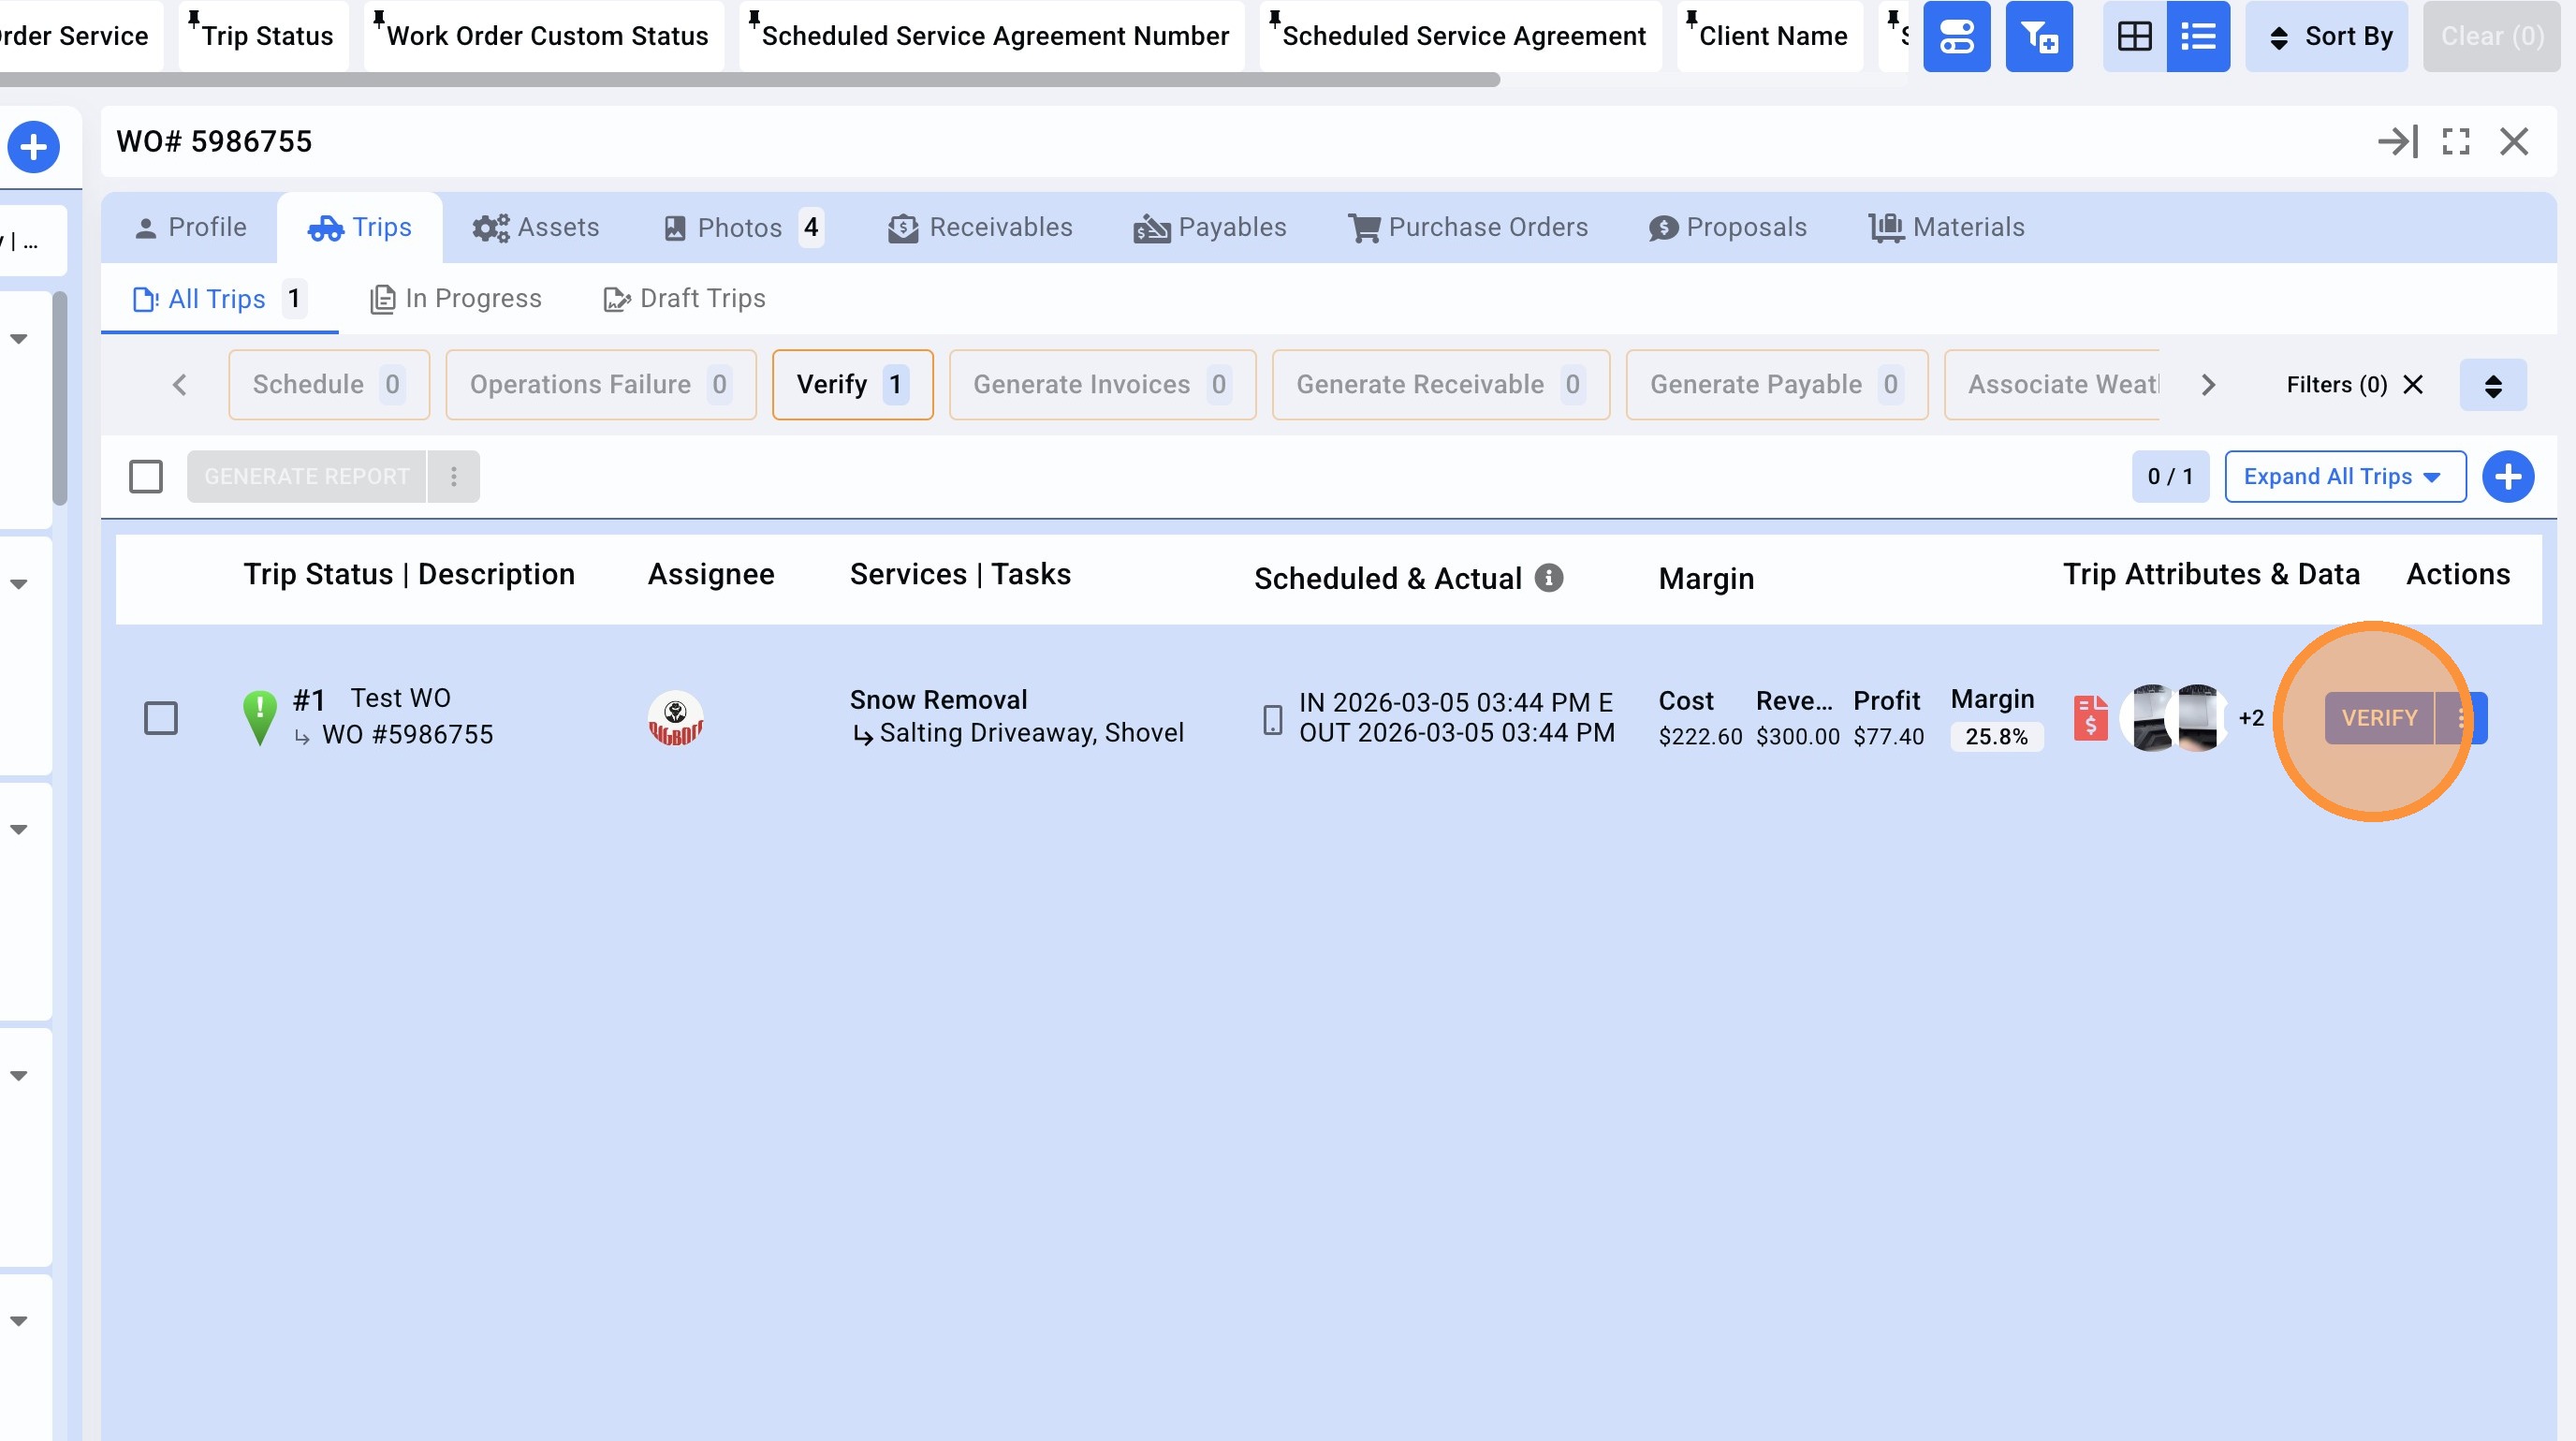Switch to Draft Trips tab
This screenshot has height=1441, width=2576.
685,299
